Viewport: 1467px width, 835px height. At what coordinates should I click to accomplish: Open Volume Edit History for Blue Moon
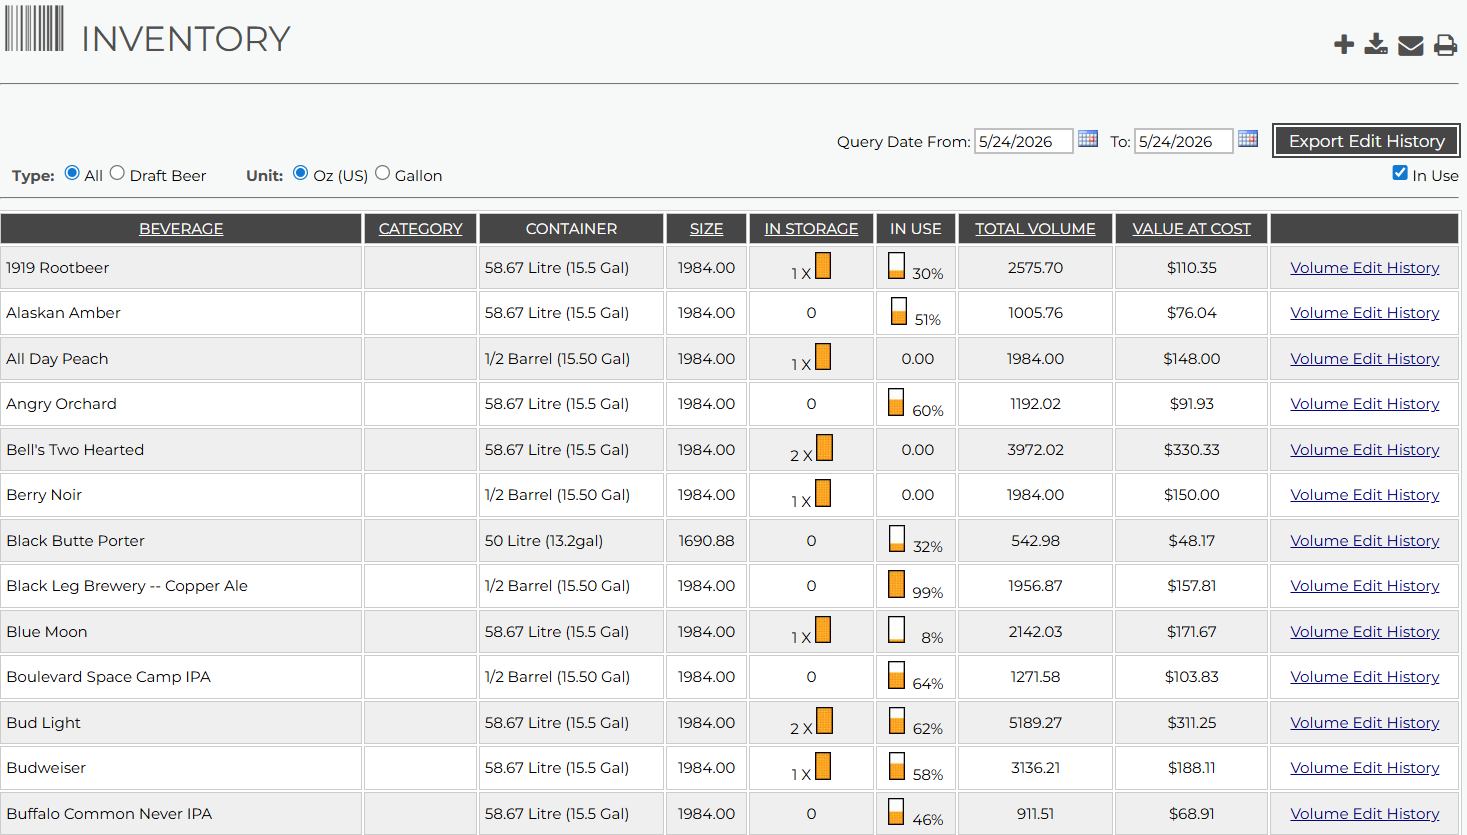pyautogui.click(x=1364, y=632)
